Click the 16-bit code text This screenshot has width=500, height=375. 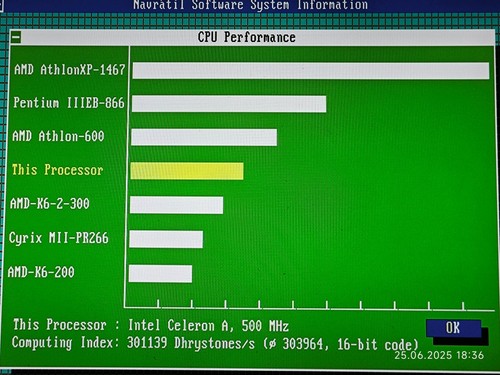point(375,344)
